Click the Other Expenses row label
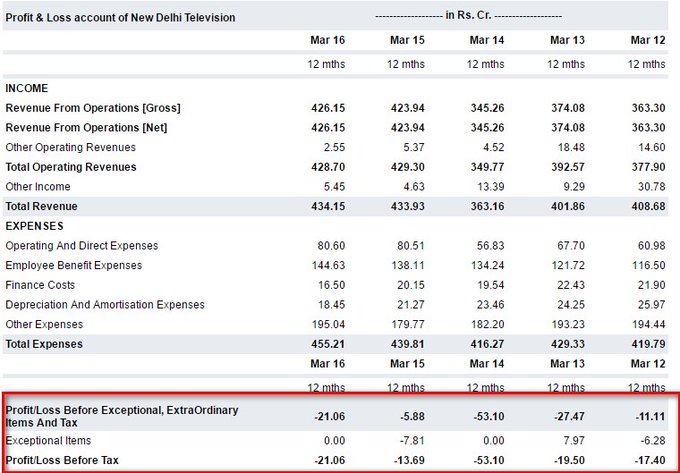This screenshot has width=680, height=473. (x=44, y=325)
